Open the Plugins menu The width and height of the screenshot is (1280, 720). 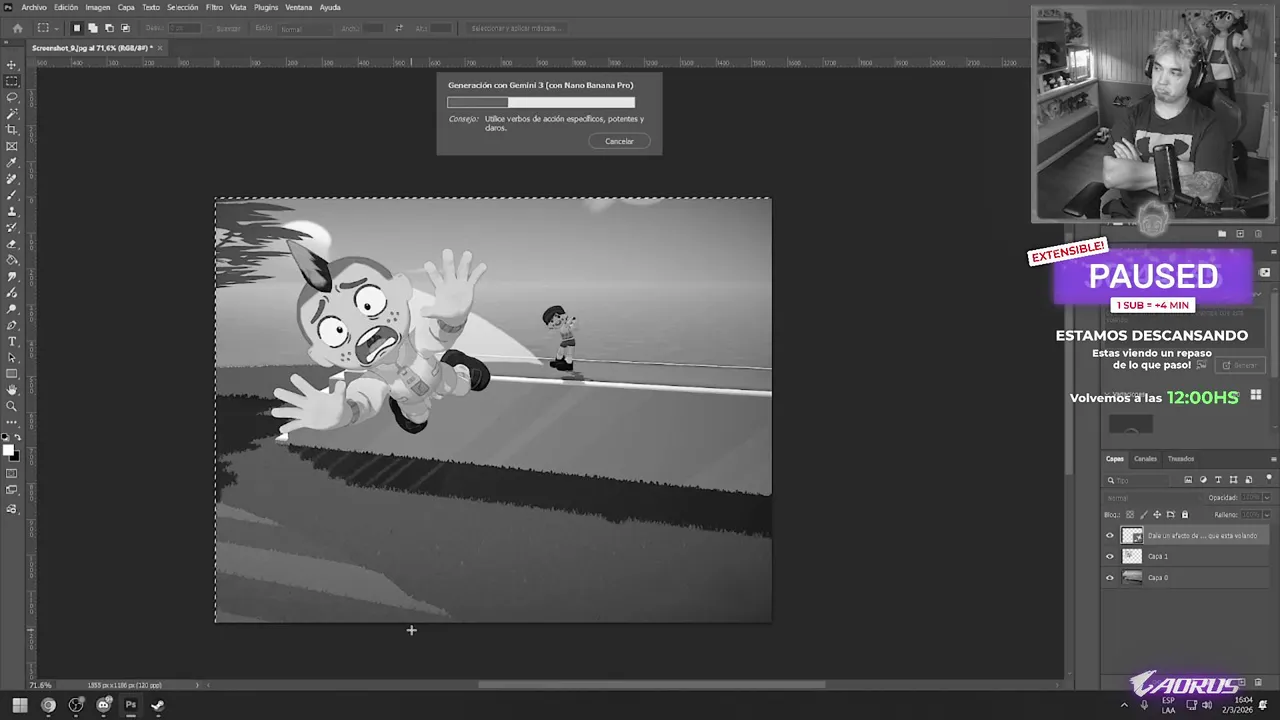[x=266, y=7]
